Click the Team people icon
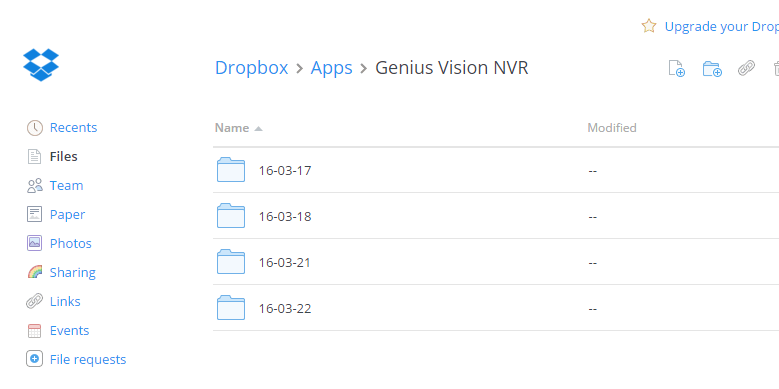 tap(34, 186)
